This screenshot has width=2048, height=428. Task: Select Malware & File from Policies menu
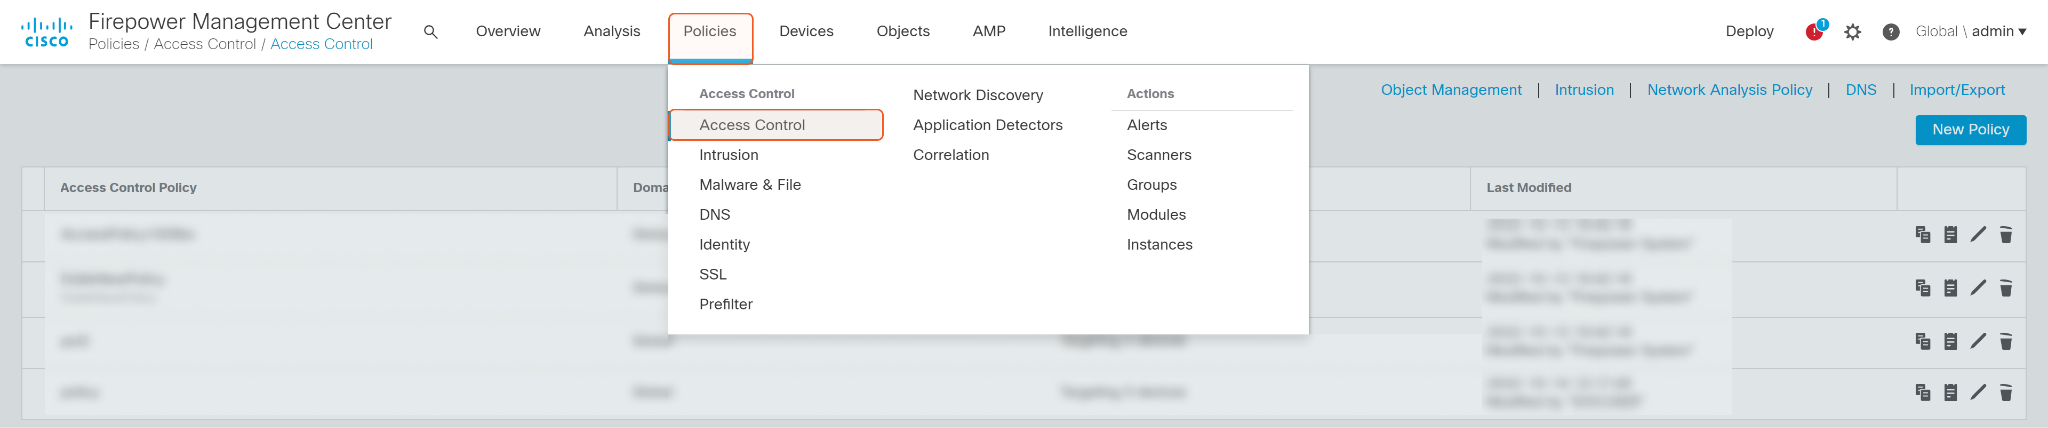pyautogui.click(x=750, y=185)
